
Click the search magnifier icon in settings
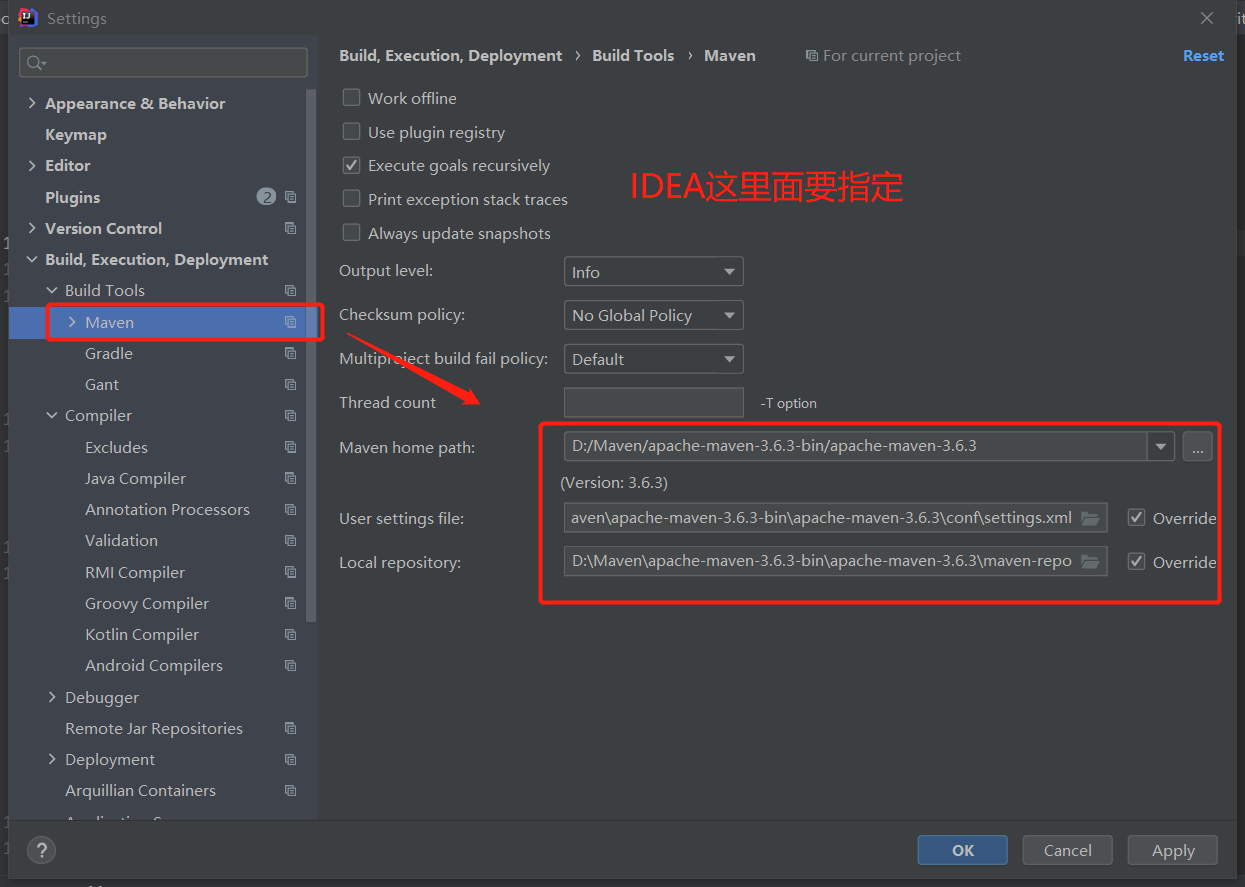click(x=36, y=63)
